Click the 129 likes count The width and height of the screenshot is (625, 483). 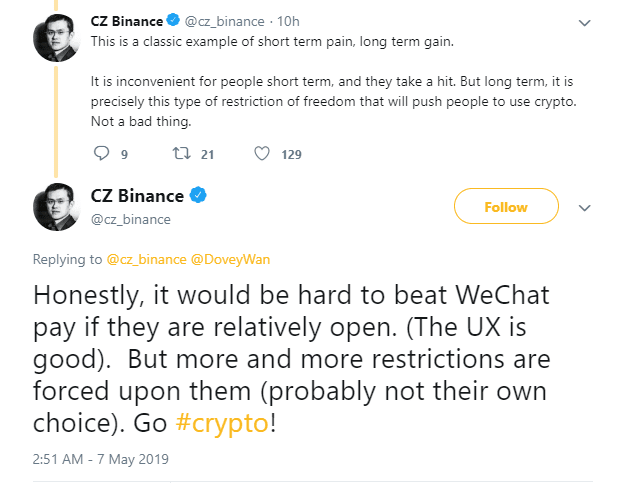coord(291,155)
